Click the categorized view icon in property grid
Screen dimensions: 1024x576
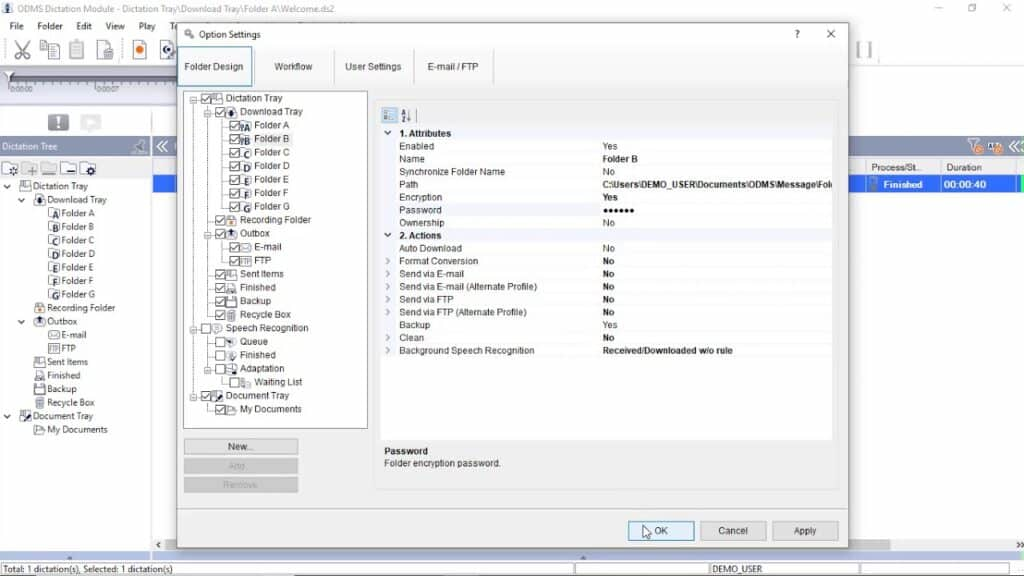point(389,116)
